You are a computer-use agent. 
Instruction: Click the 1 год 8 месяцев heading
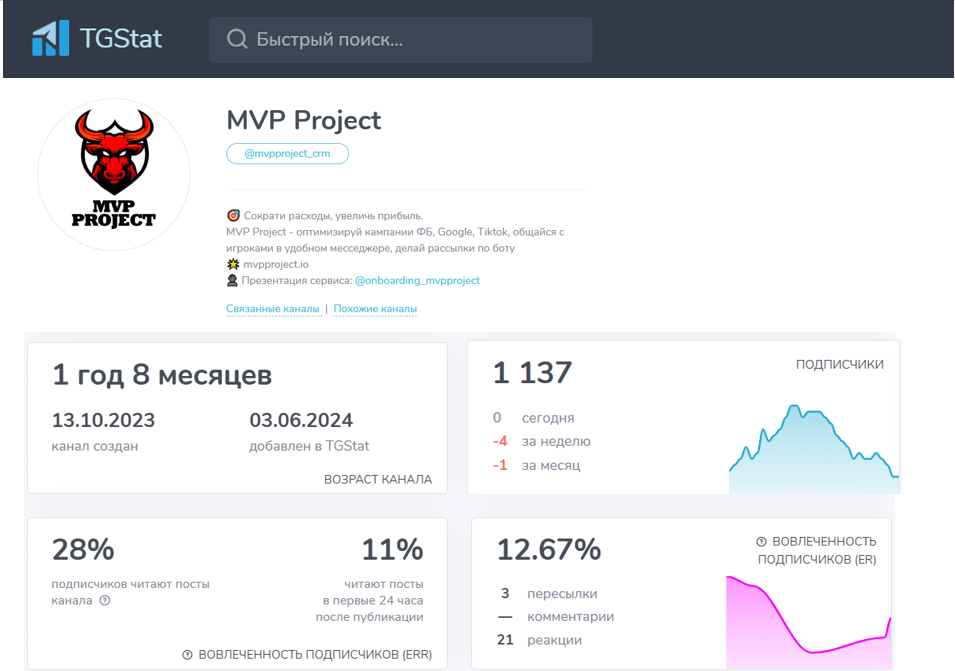coord(162,374)
